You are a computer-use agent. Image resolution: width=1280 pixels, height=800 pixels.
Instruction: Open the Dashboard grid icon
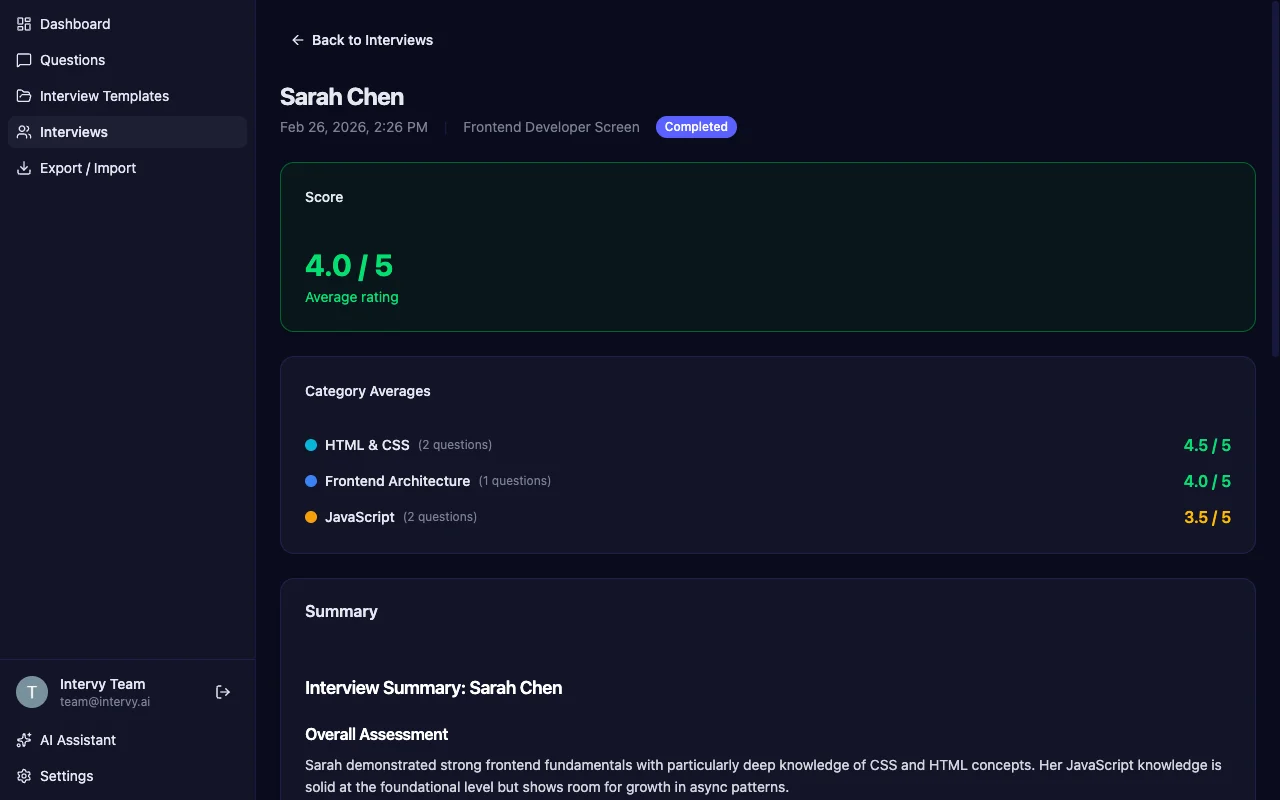[x=23, y=24]
